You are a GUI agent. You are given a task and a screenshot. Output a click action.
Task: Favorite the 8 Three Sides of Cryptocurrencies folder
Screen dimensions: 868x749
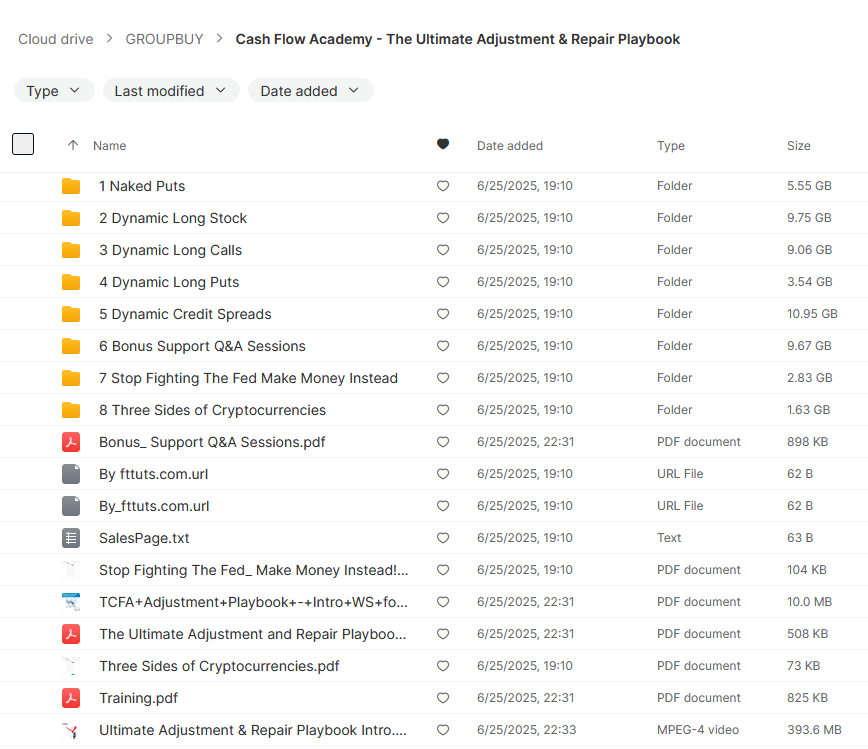(x=443, y=410)
